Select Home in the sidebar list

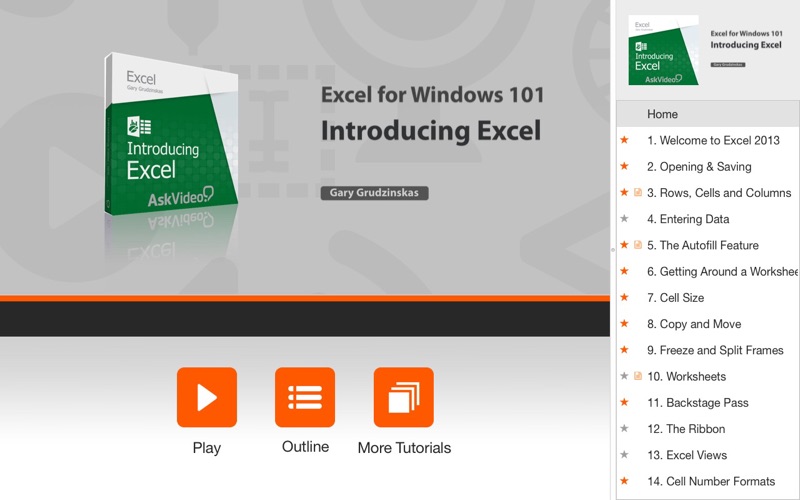708,114
